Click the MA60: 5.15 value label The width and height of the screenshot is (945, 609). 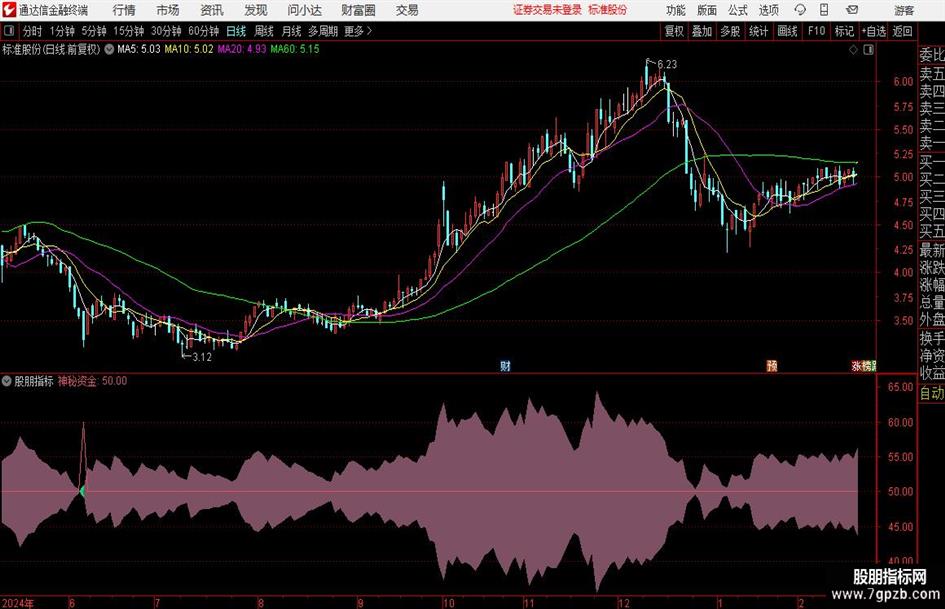click(x=295, y=49)
